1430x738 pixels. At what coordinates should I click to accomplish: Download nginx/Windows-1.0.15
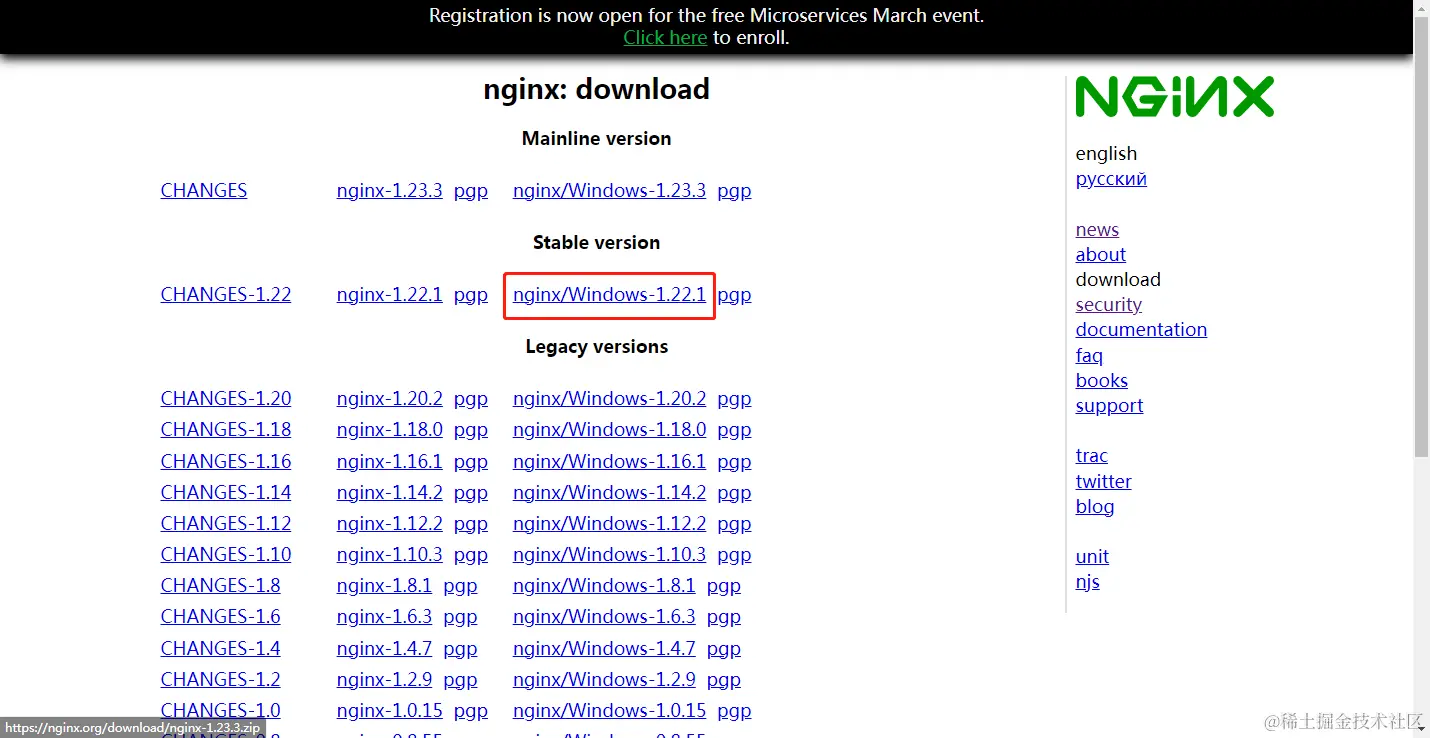pos(609,711)
